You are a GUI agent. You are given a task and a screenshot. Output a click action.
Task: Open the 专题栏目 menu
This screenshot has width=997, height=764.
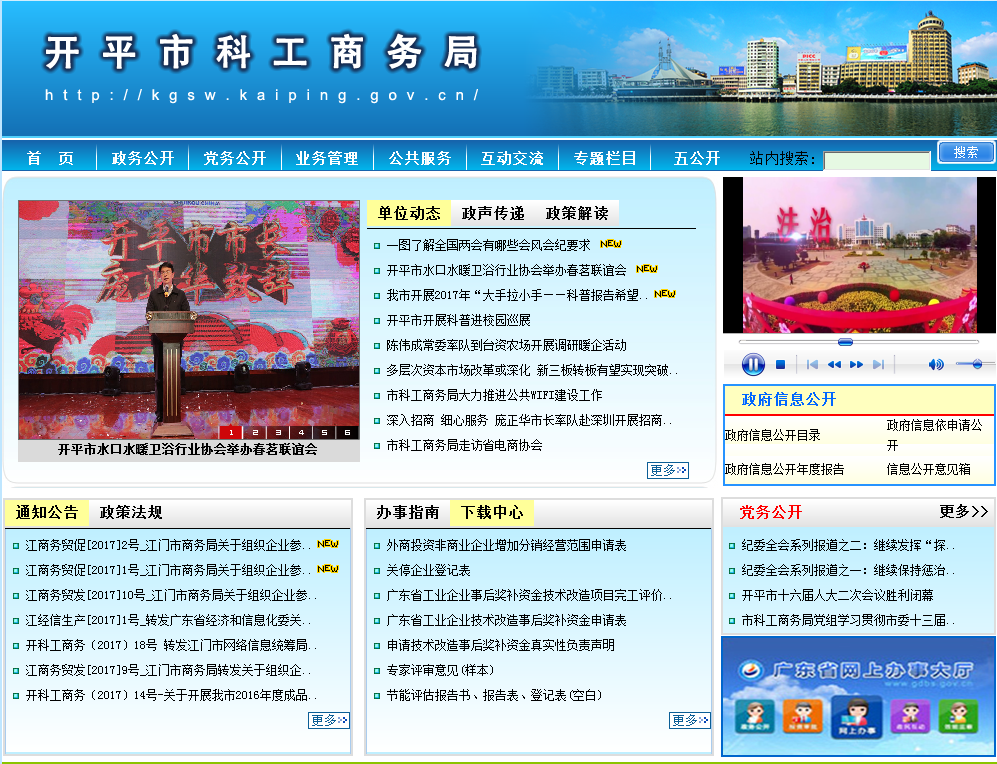click(605, 158)
